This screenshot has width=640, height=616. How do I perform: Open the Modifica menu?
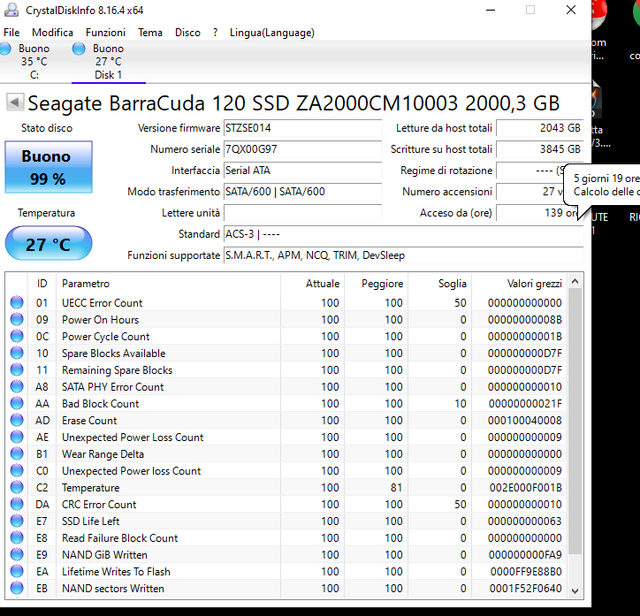click(53, 32)
